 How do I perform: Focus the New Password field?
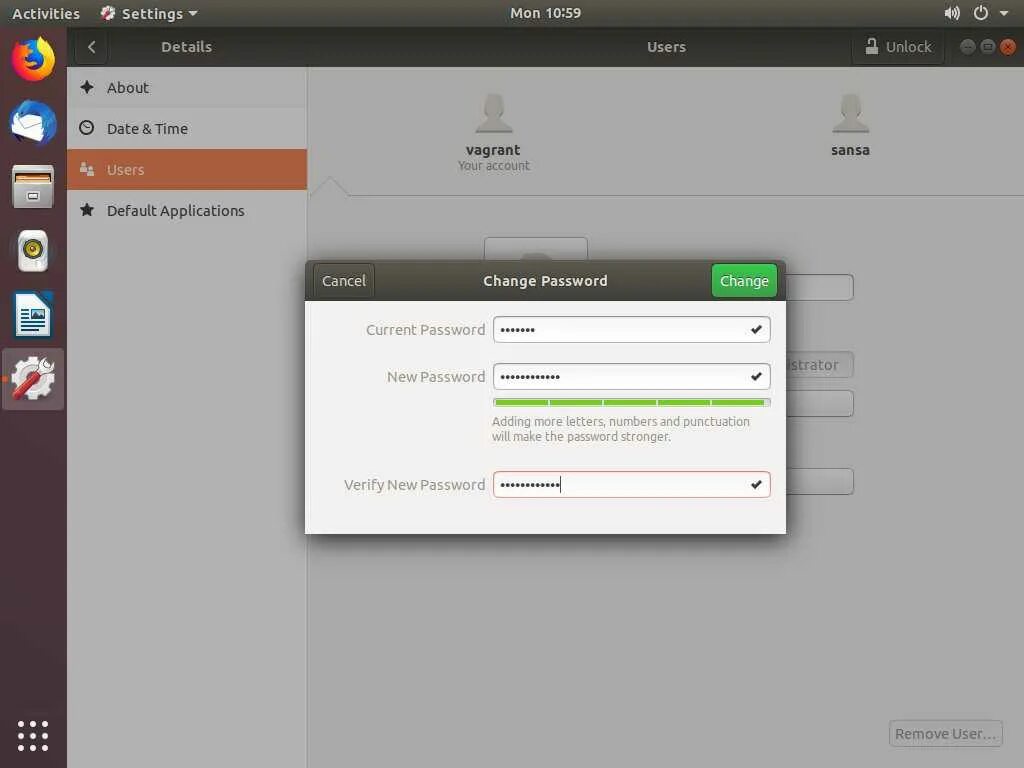tap(632, 377)
